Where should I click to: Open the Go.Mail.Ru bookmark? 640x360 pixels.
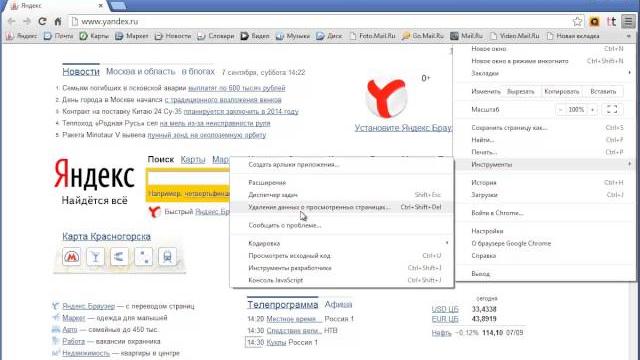tap(423, 36)
